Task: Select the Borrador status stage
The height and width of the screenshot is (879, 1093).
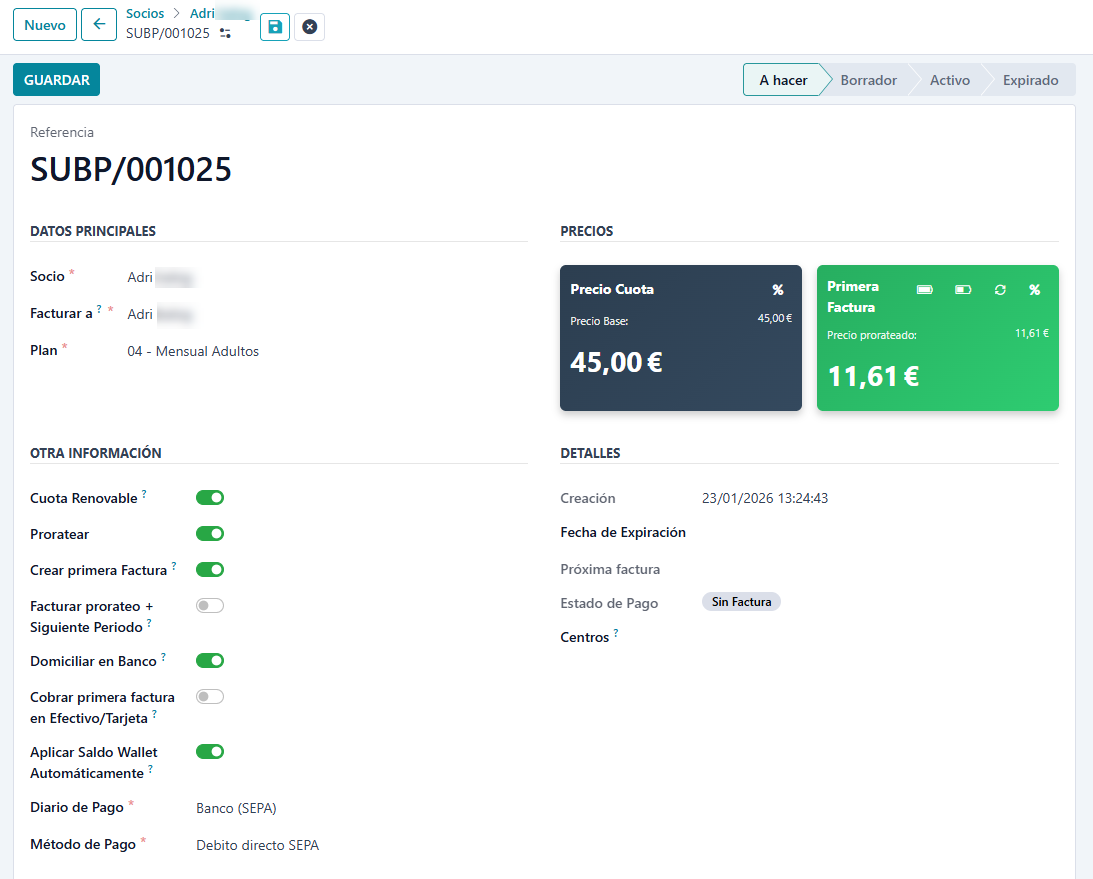Action: (x=868, y=80)
